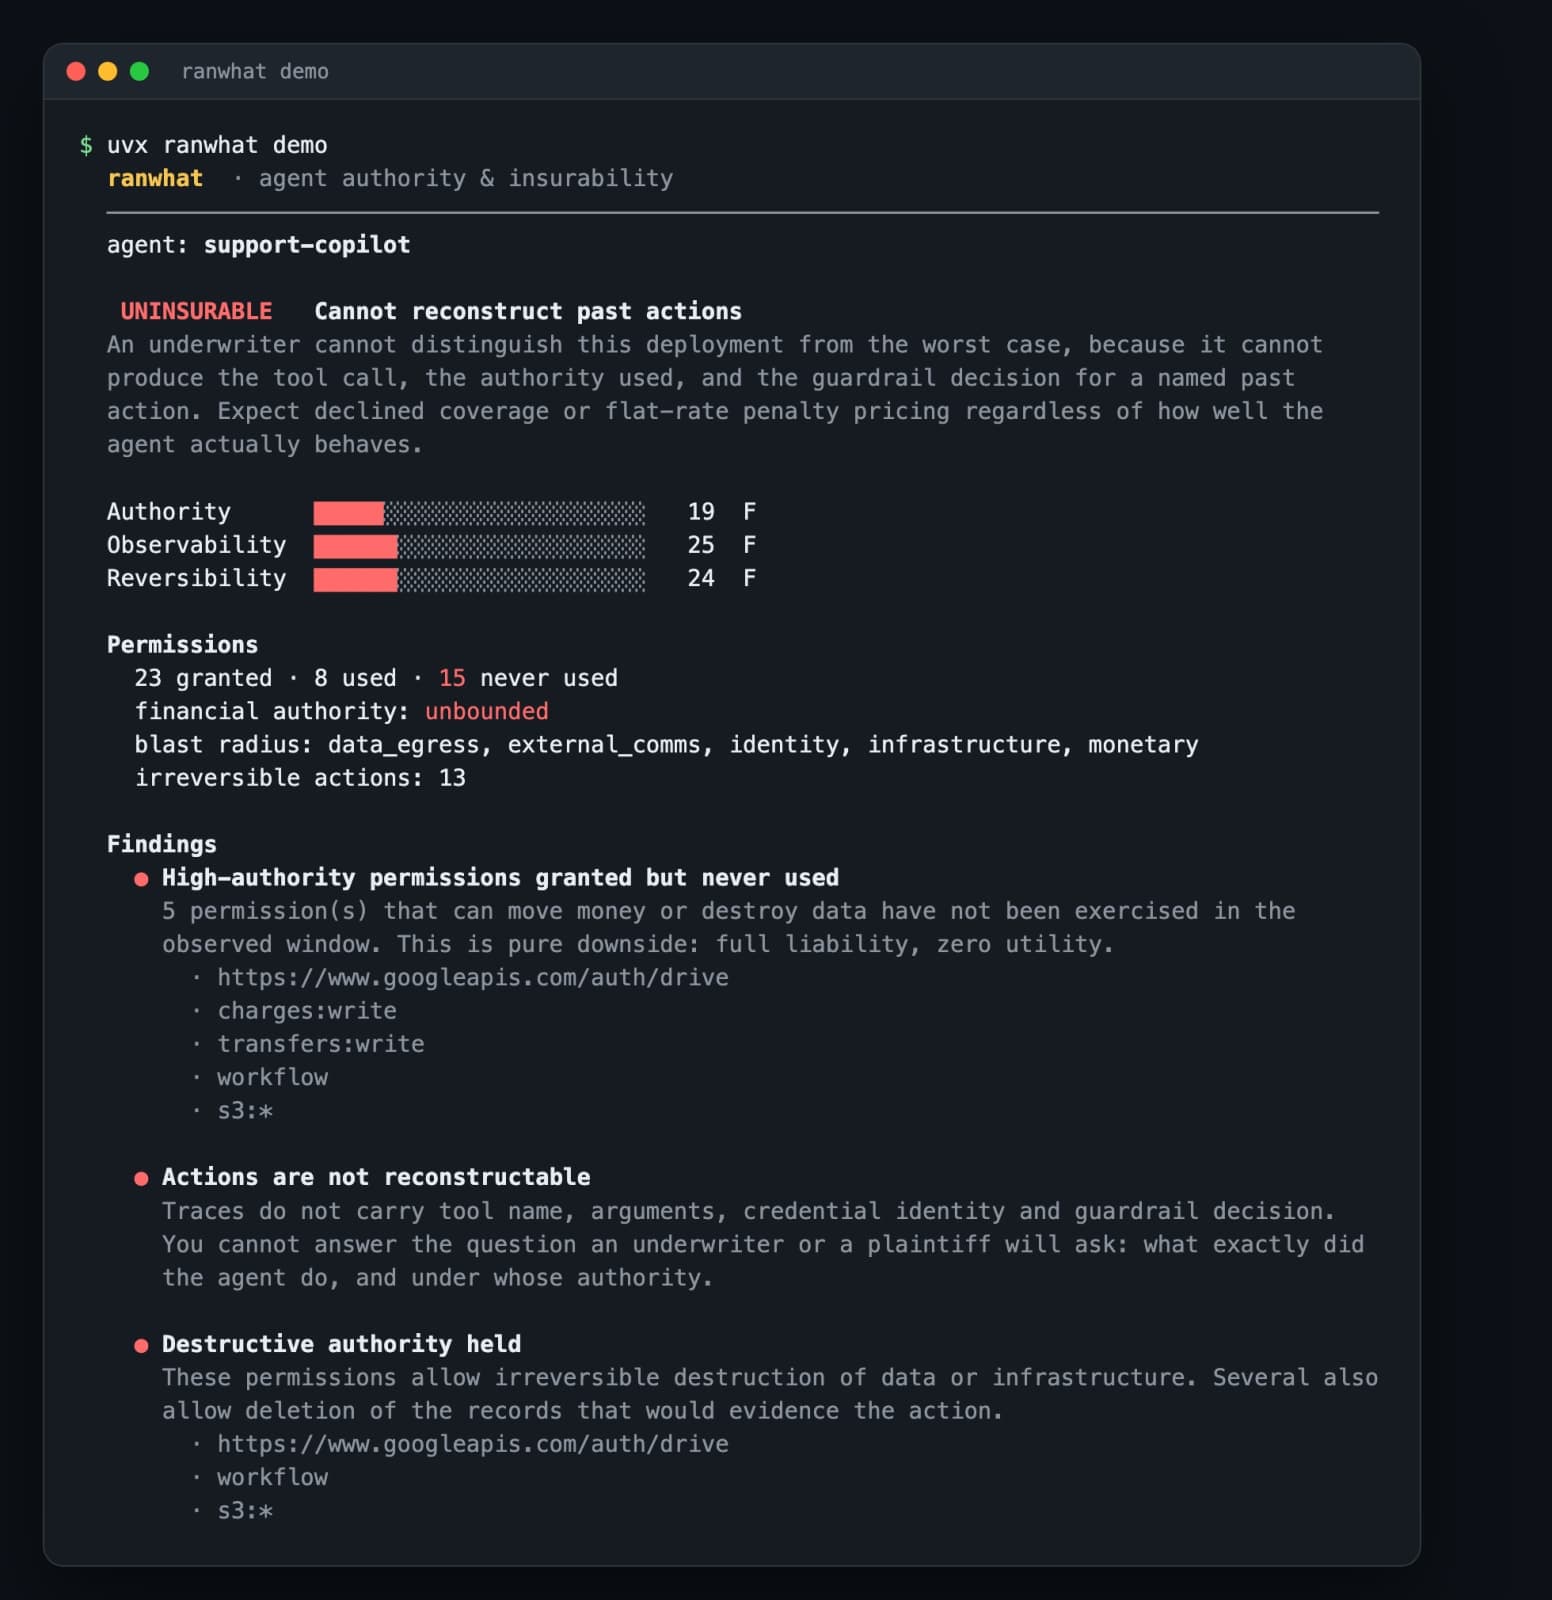Select the '23 granted' permissions count
The width and height of the screenshot is (1552, 1600).
click(x=203, y=678)
